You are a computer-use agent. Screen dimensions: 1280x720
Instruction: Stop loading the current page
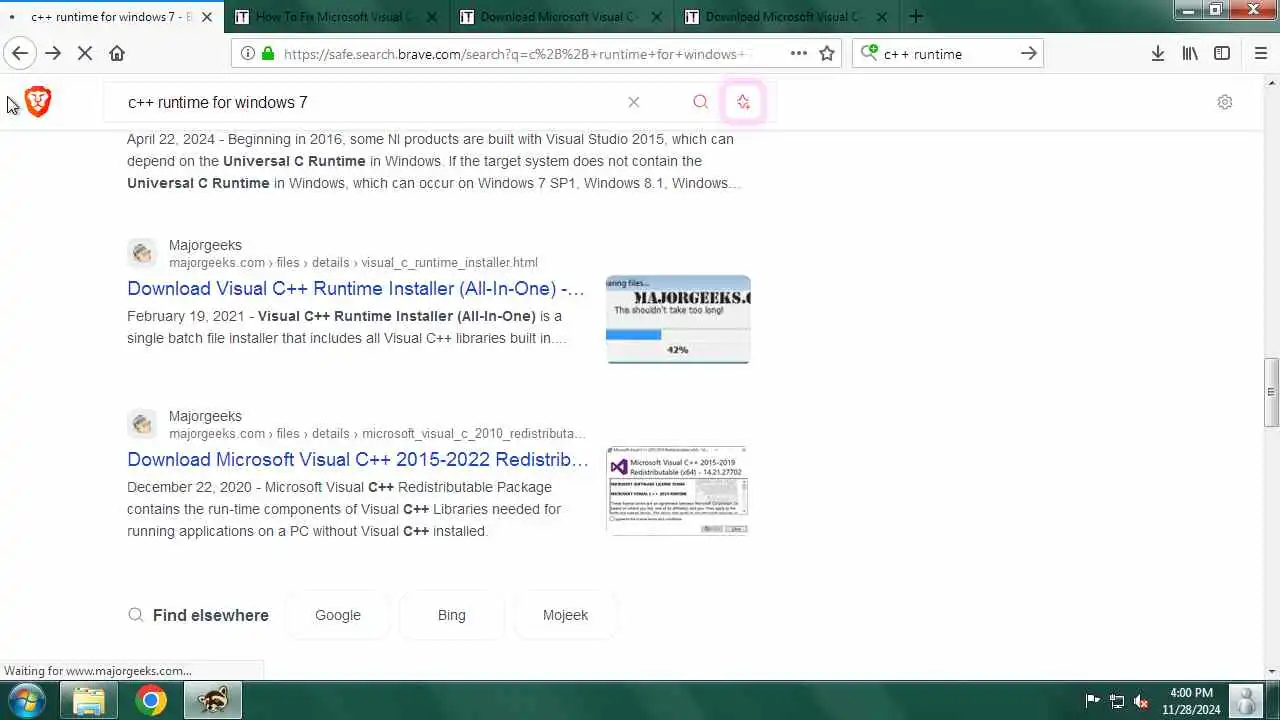tap(85, 54)
